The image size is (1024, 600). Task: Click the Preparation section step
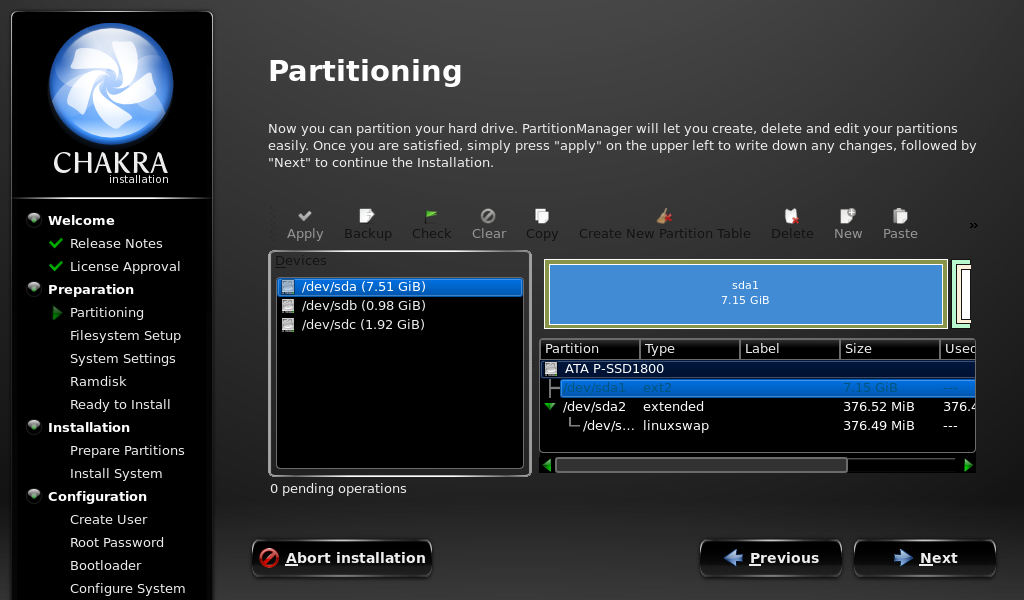click(x=91, y=289)
